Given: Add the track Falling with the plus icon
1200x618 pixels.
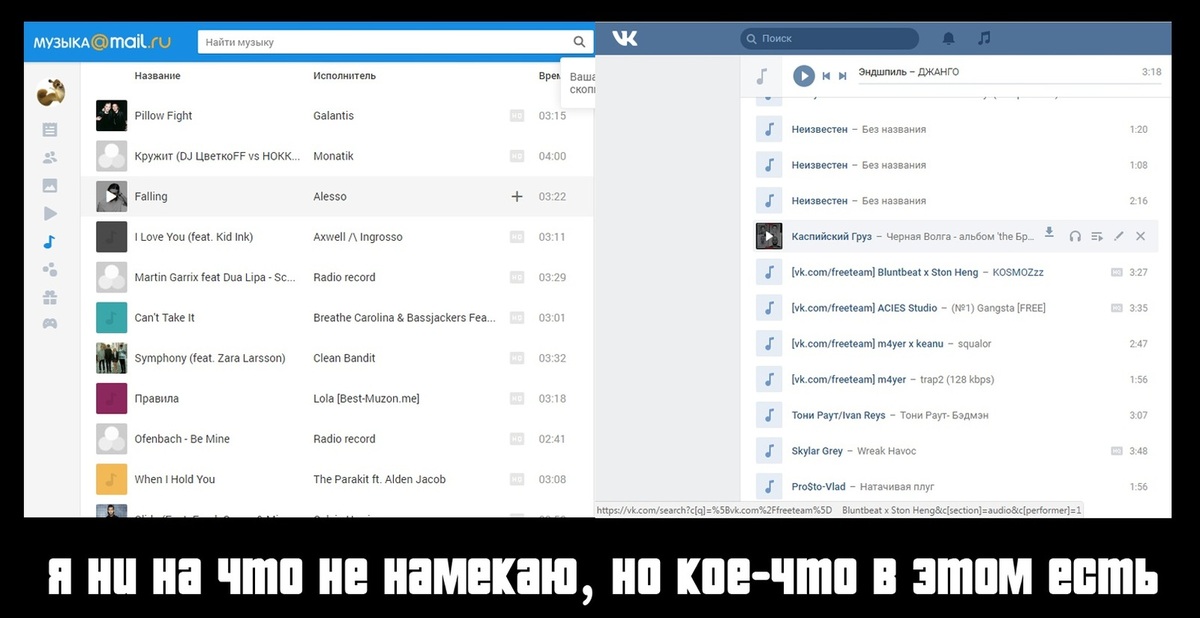Looking at the screenshot, I should 517,197.
